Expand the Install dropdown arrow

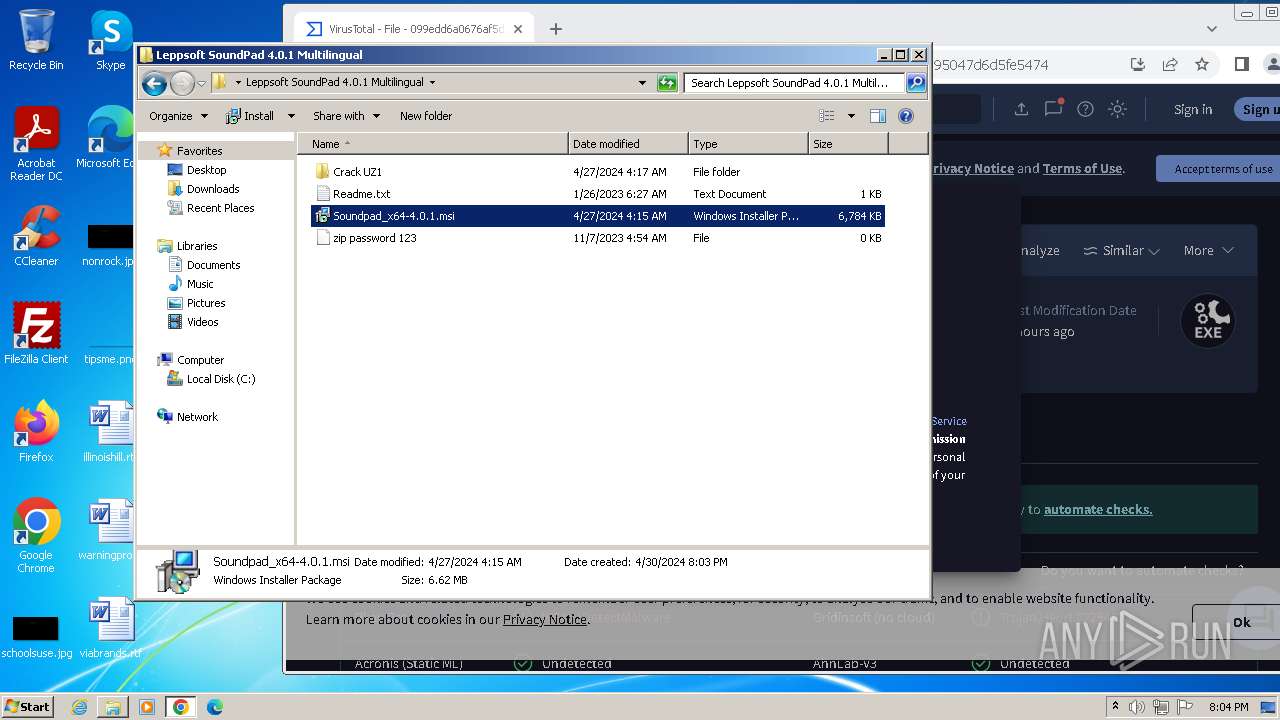pos(291,116)
